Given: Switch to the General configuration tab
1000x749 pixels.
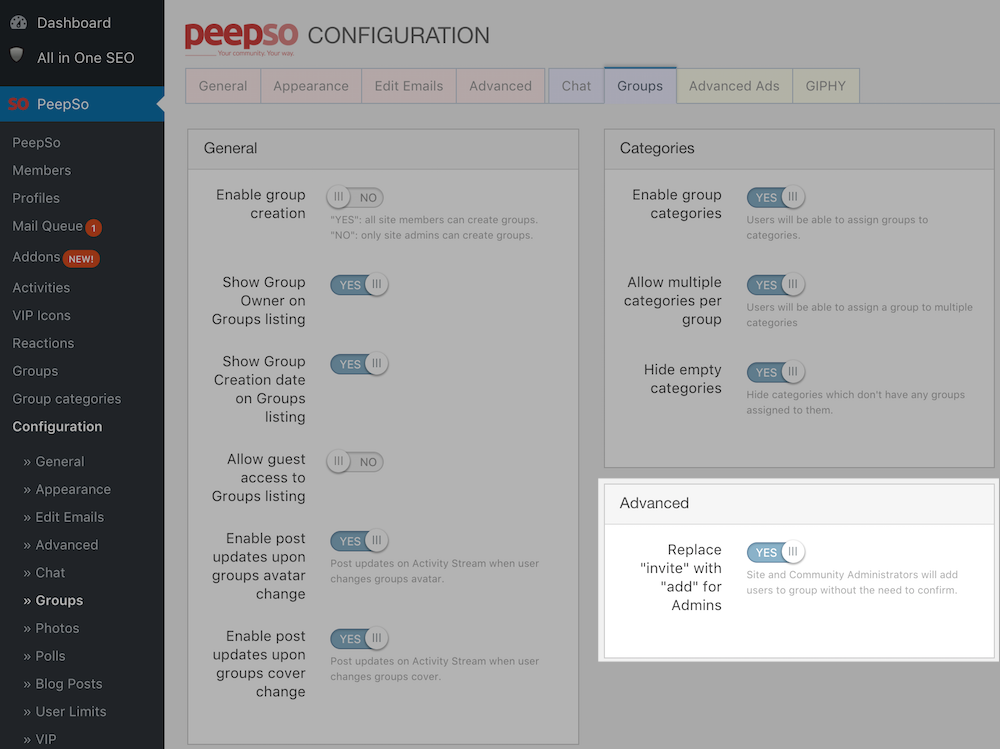Looking at the screenshot, I should click(x=223, y=86).
